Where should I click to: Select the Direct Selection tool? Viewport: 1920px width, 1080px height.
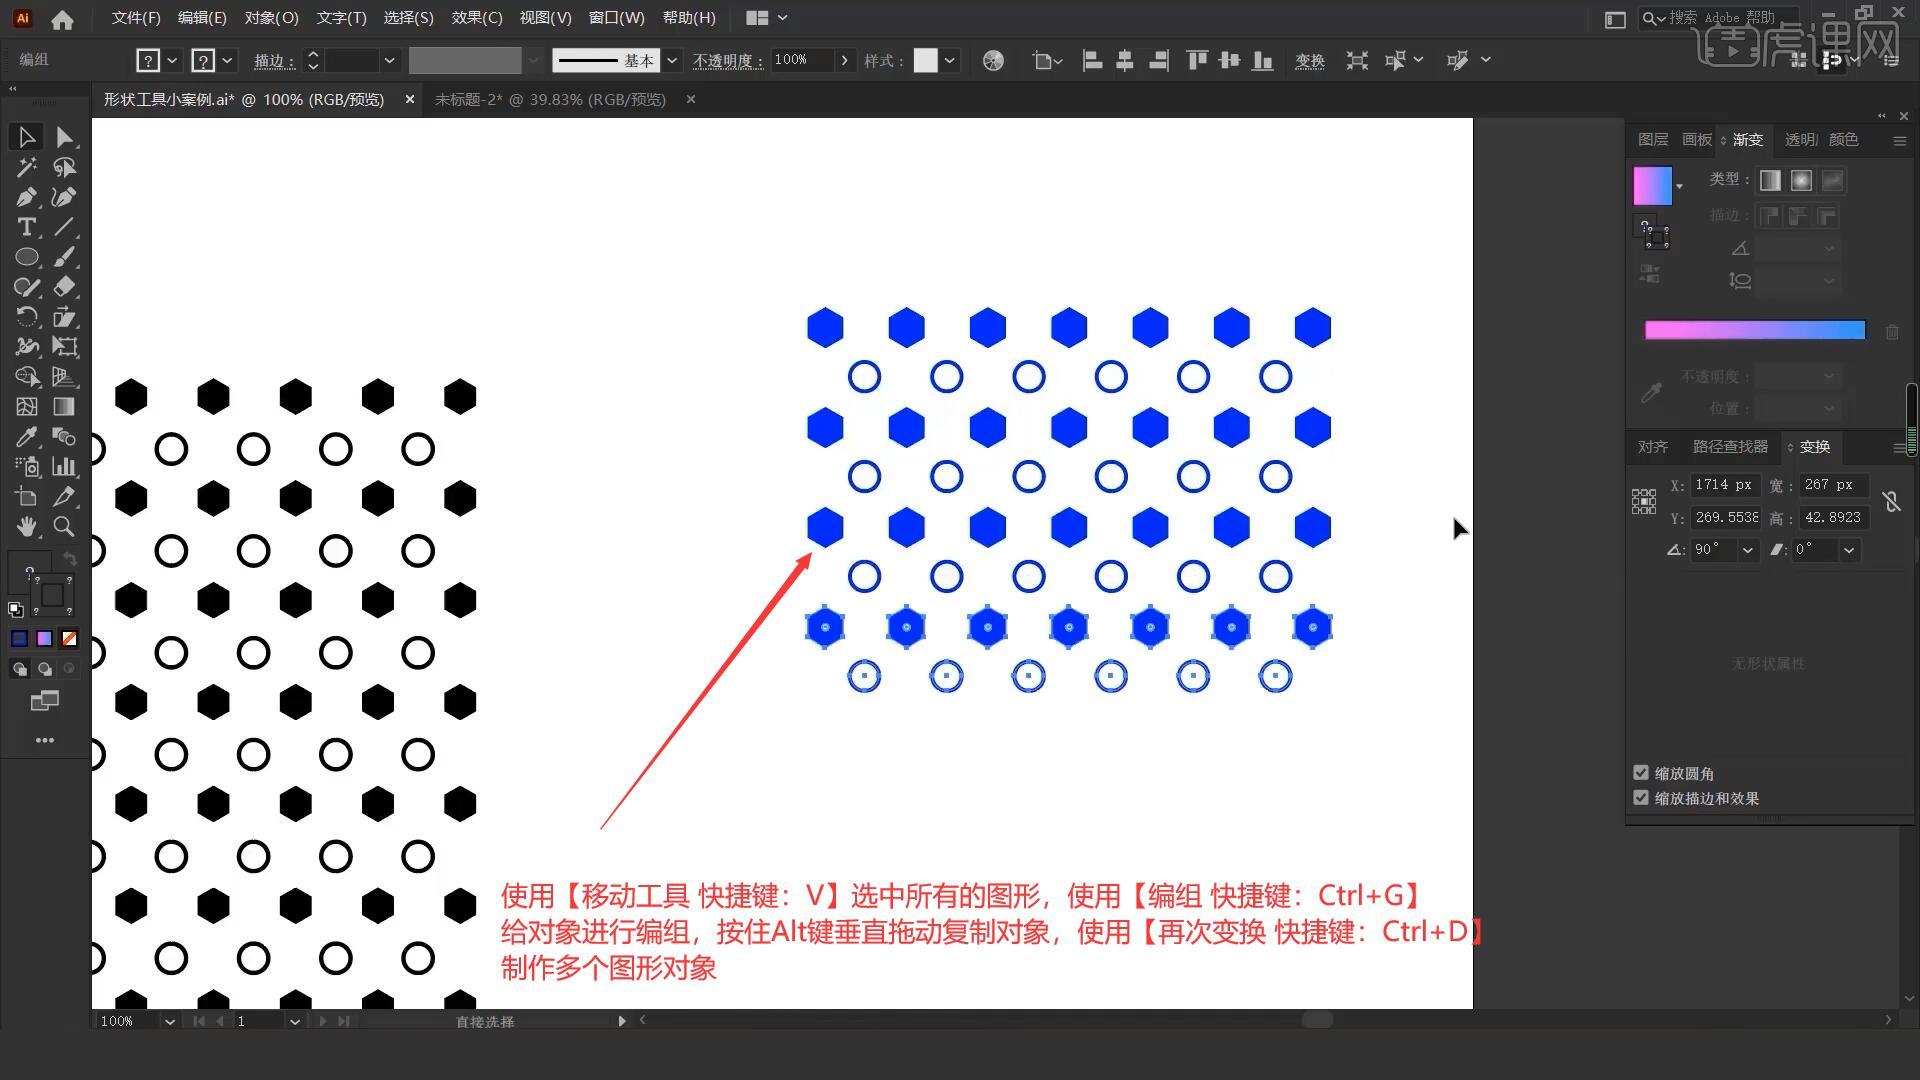[65, 137]
